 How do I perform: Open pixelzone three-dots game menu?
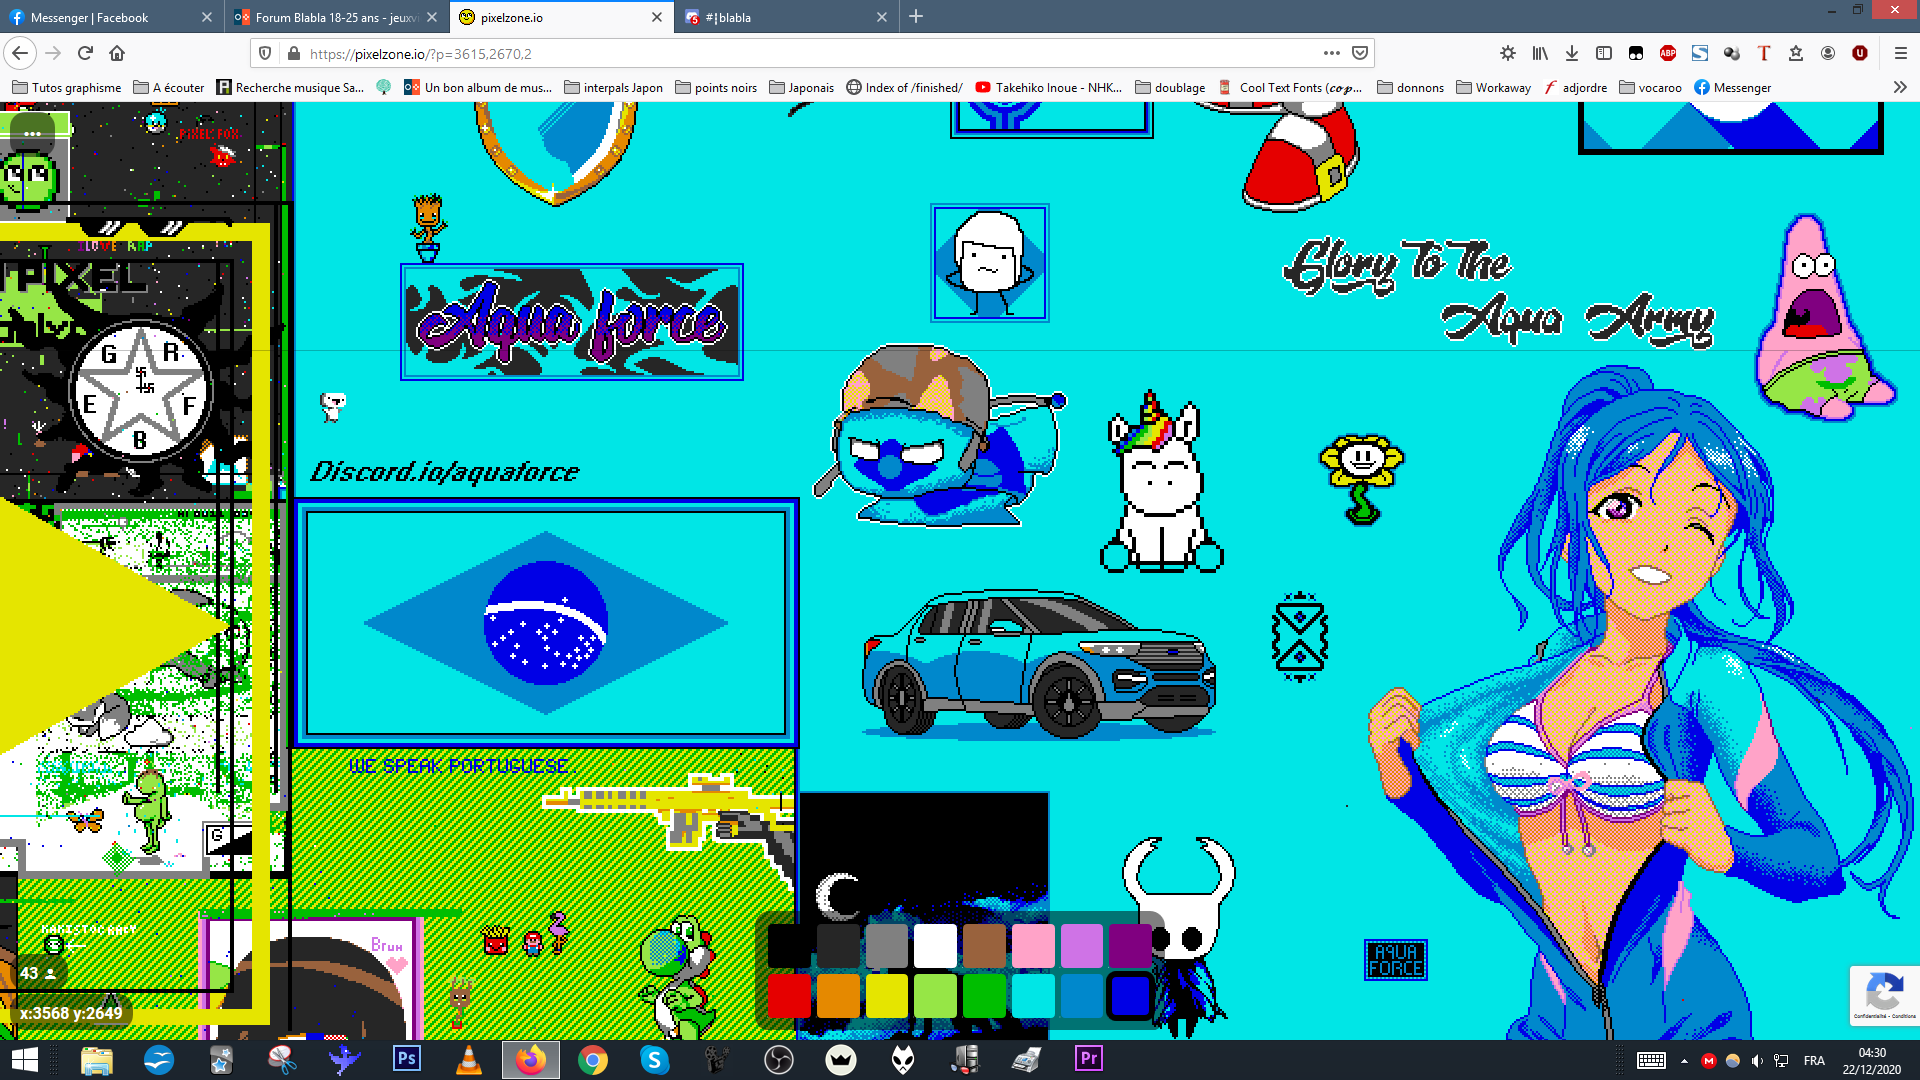32,133
